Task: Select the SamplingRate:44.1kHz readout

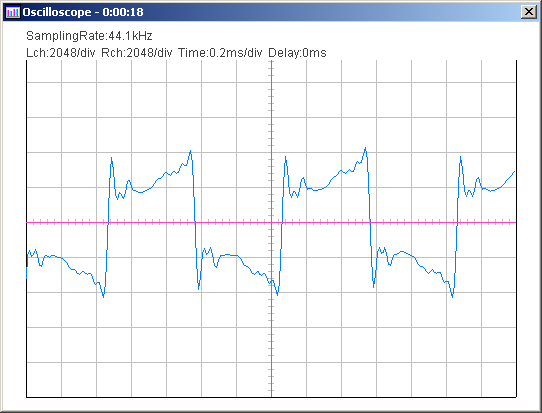Action: click(89, 36)
